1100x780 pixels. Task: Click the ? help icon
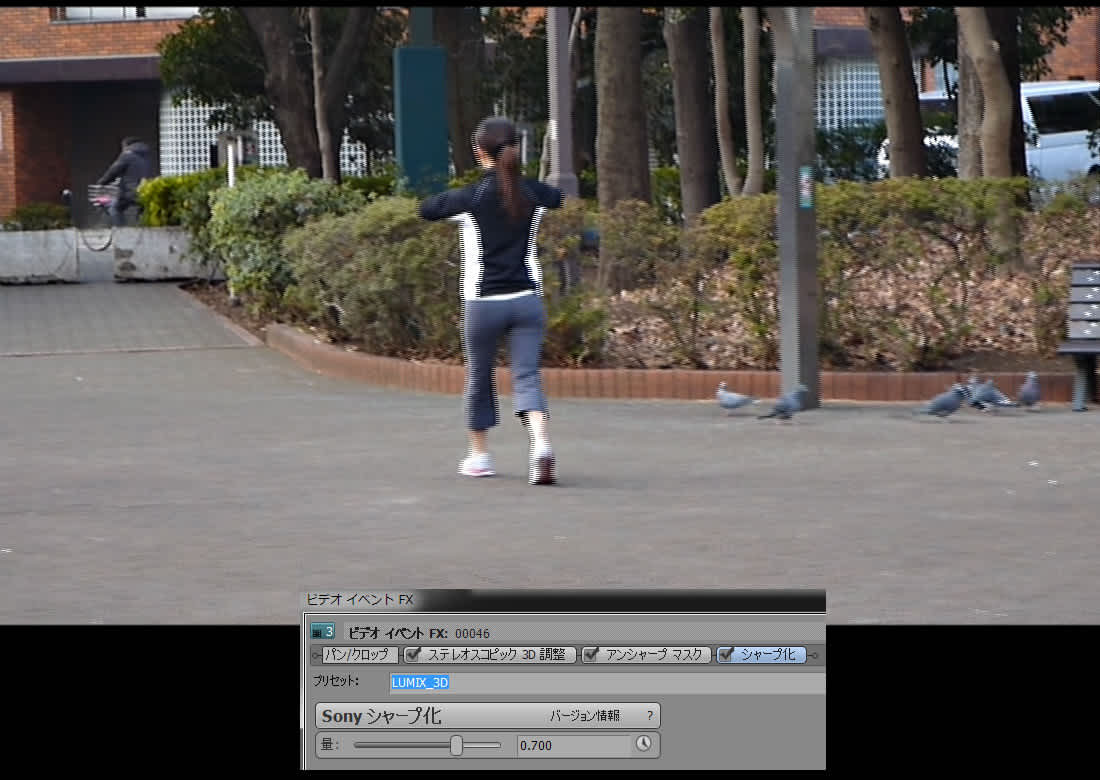[x=649, y=716]
